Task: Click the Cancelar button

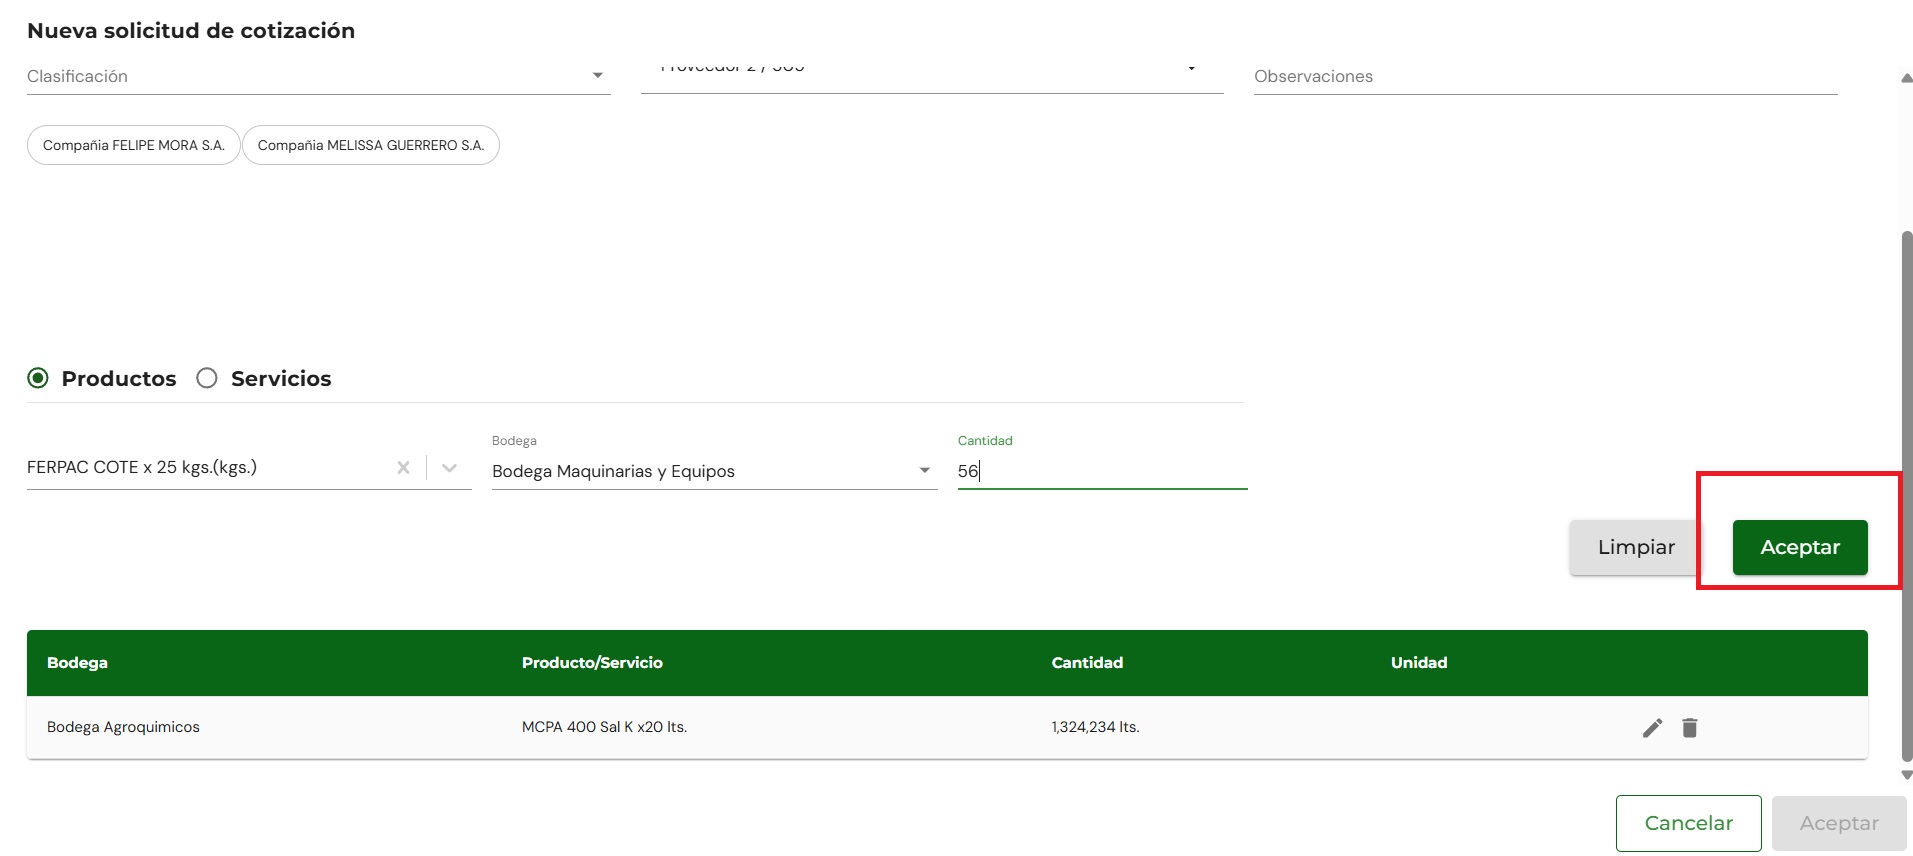Action: coord(1689,823)
